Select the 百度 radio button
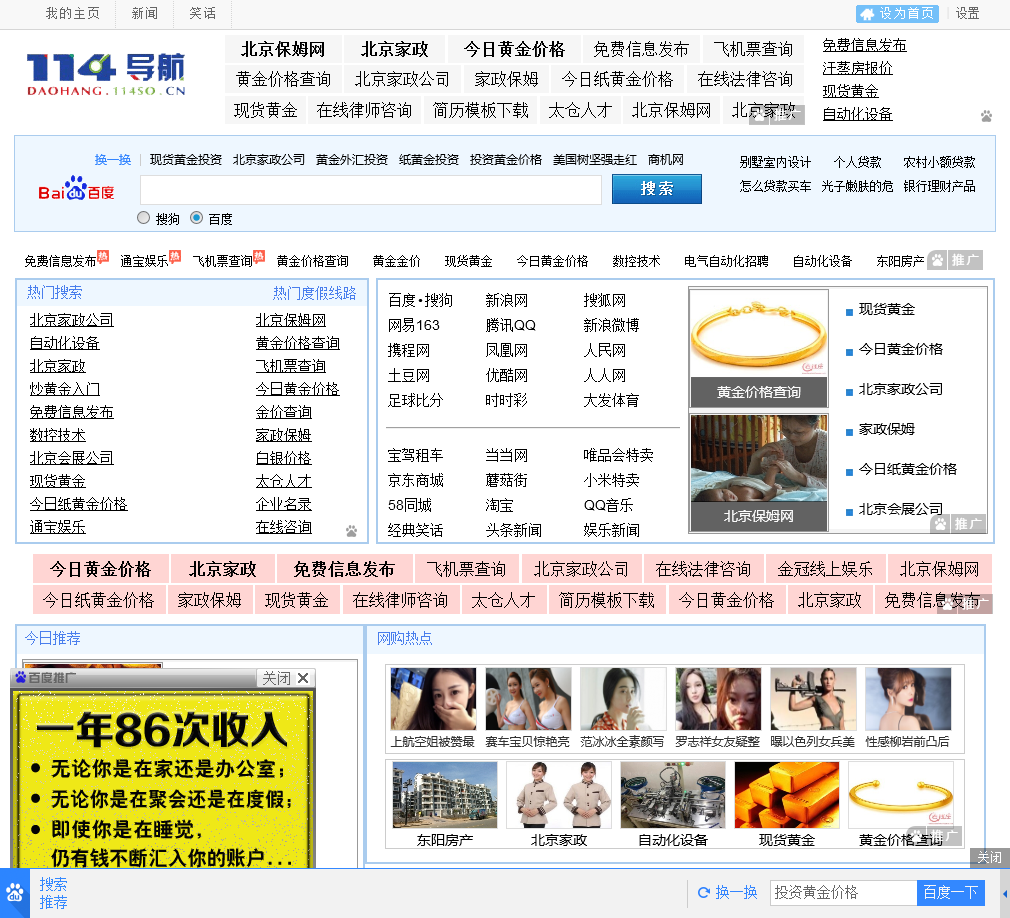The image size is (1010, 918). tap(196, 218)
